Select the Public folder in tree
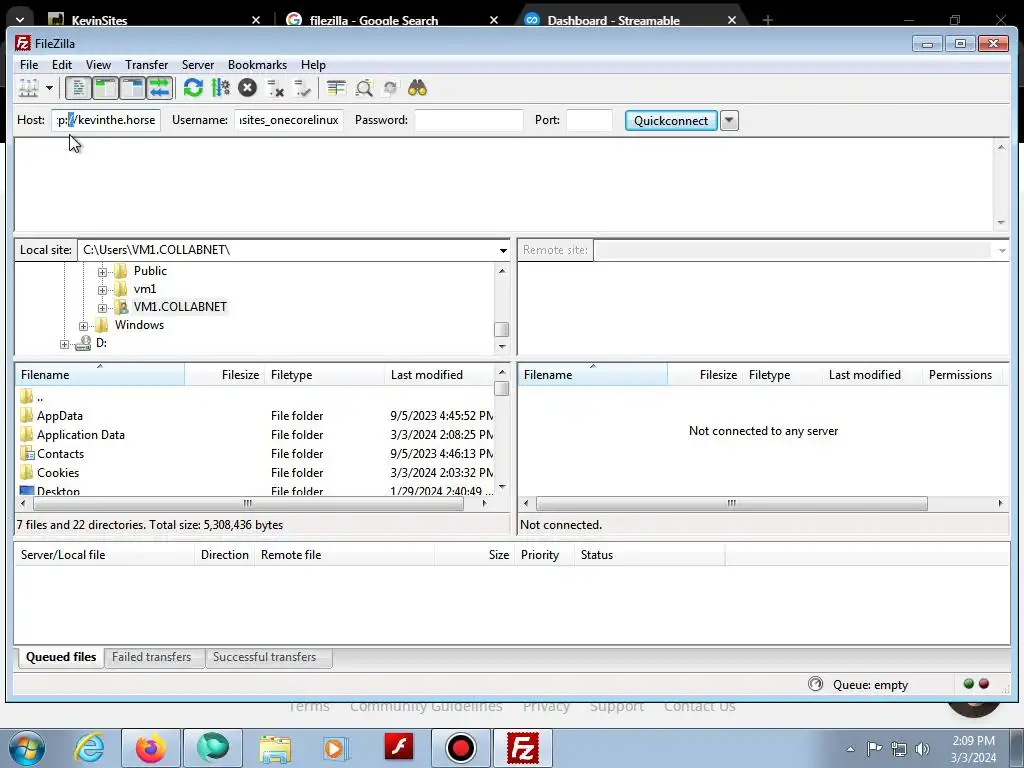1024x768 pixels. (x=150, y=271)
